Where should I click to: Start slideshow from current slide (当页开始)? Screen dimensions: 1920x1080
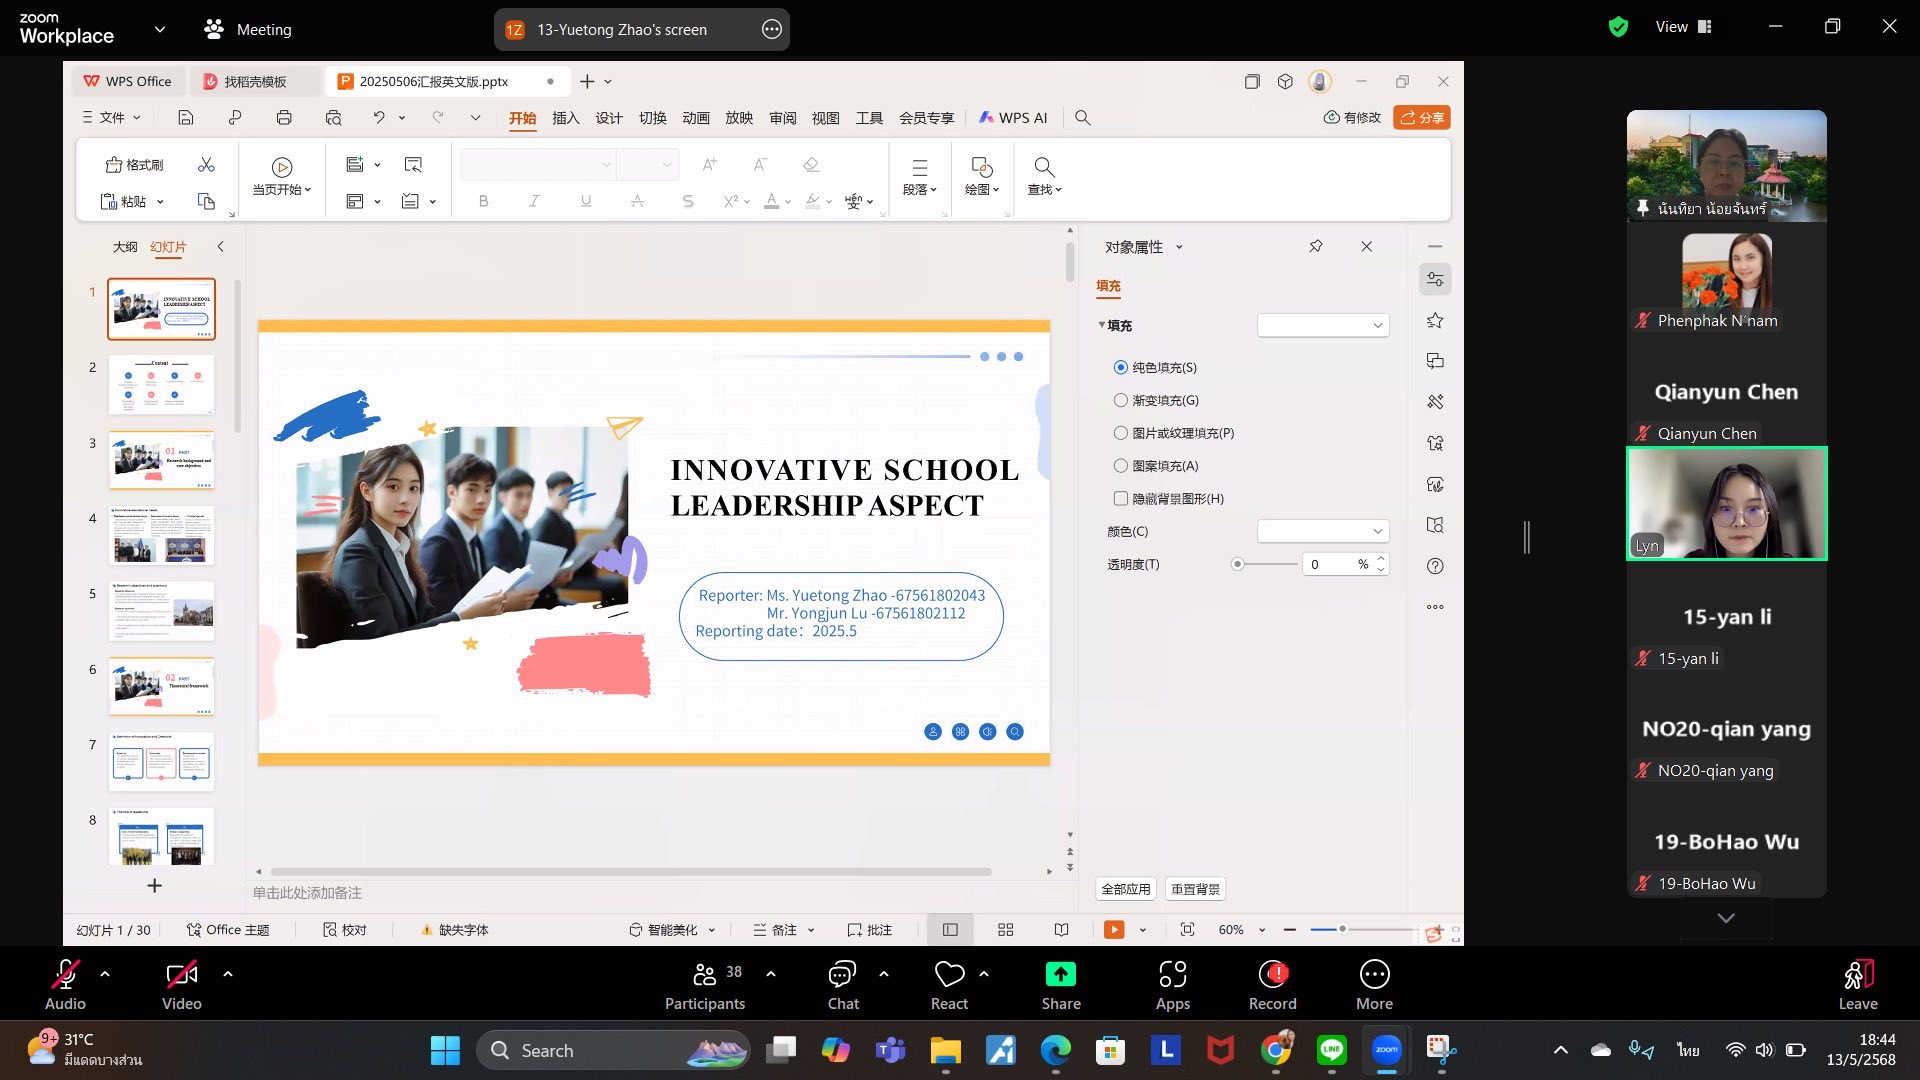(282, 176)
